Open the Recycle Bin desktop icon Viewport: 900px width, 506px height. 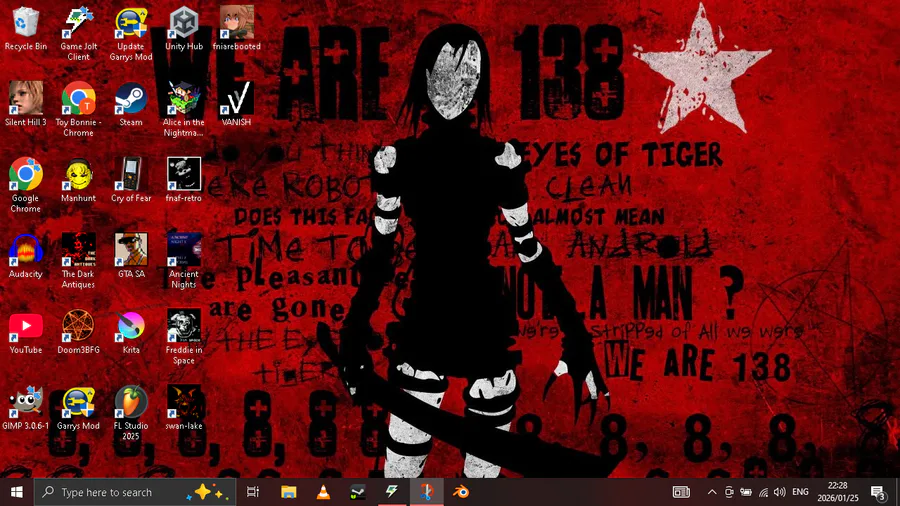(25, 29)
